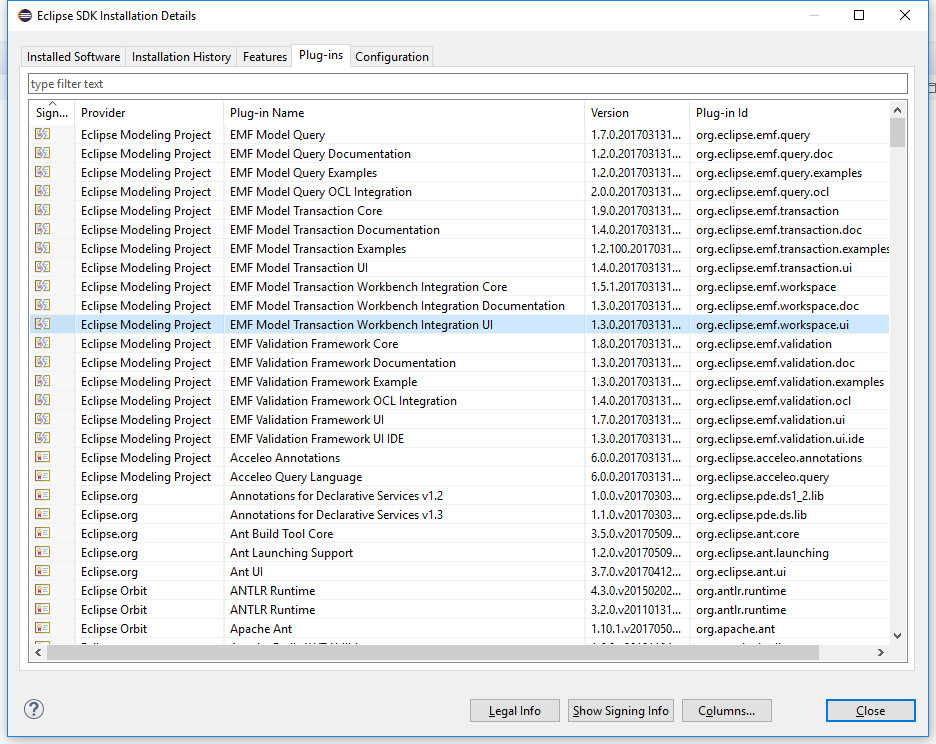Click unsigned icon for Acceleo Annotations row
936x744 pixels.
pyautogui.click(x=42, y=458)
